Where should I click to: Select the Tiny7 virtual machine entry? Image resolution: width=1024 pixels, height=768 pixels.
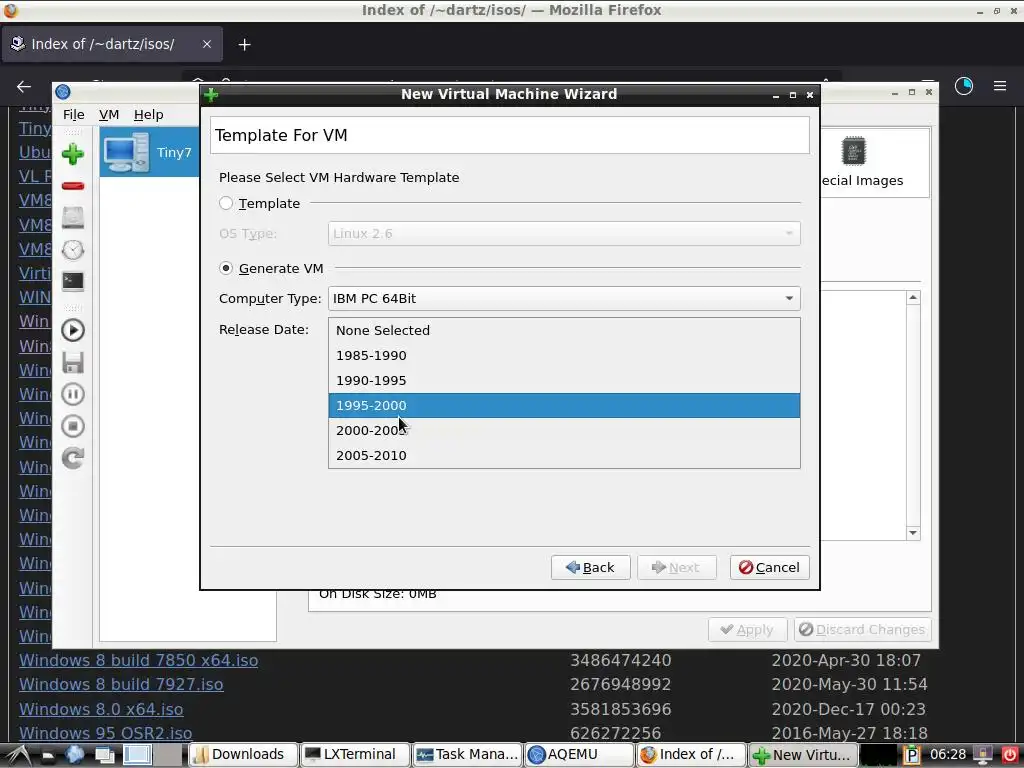tap(150, 152)
